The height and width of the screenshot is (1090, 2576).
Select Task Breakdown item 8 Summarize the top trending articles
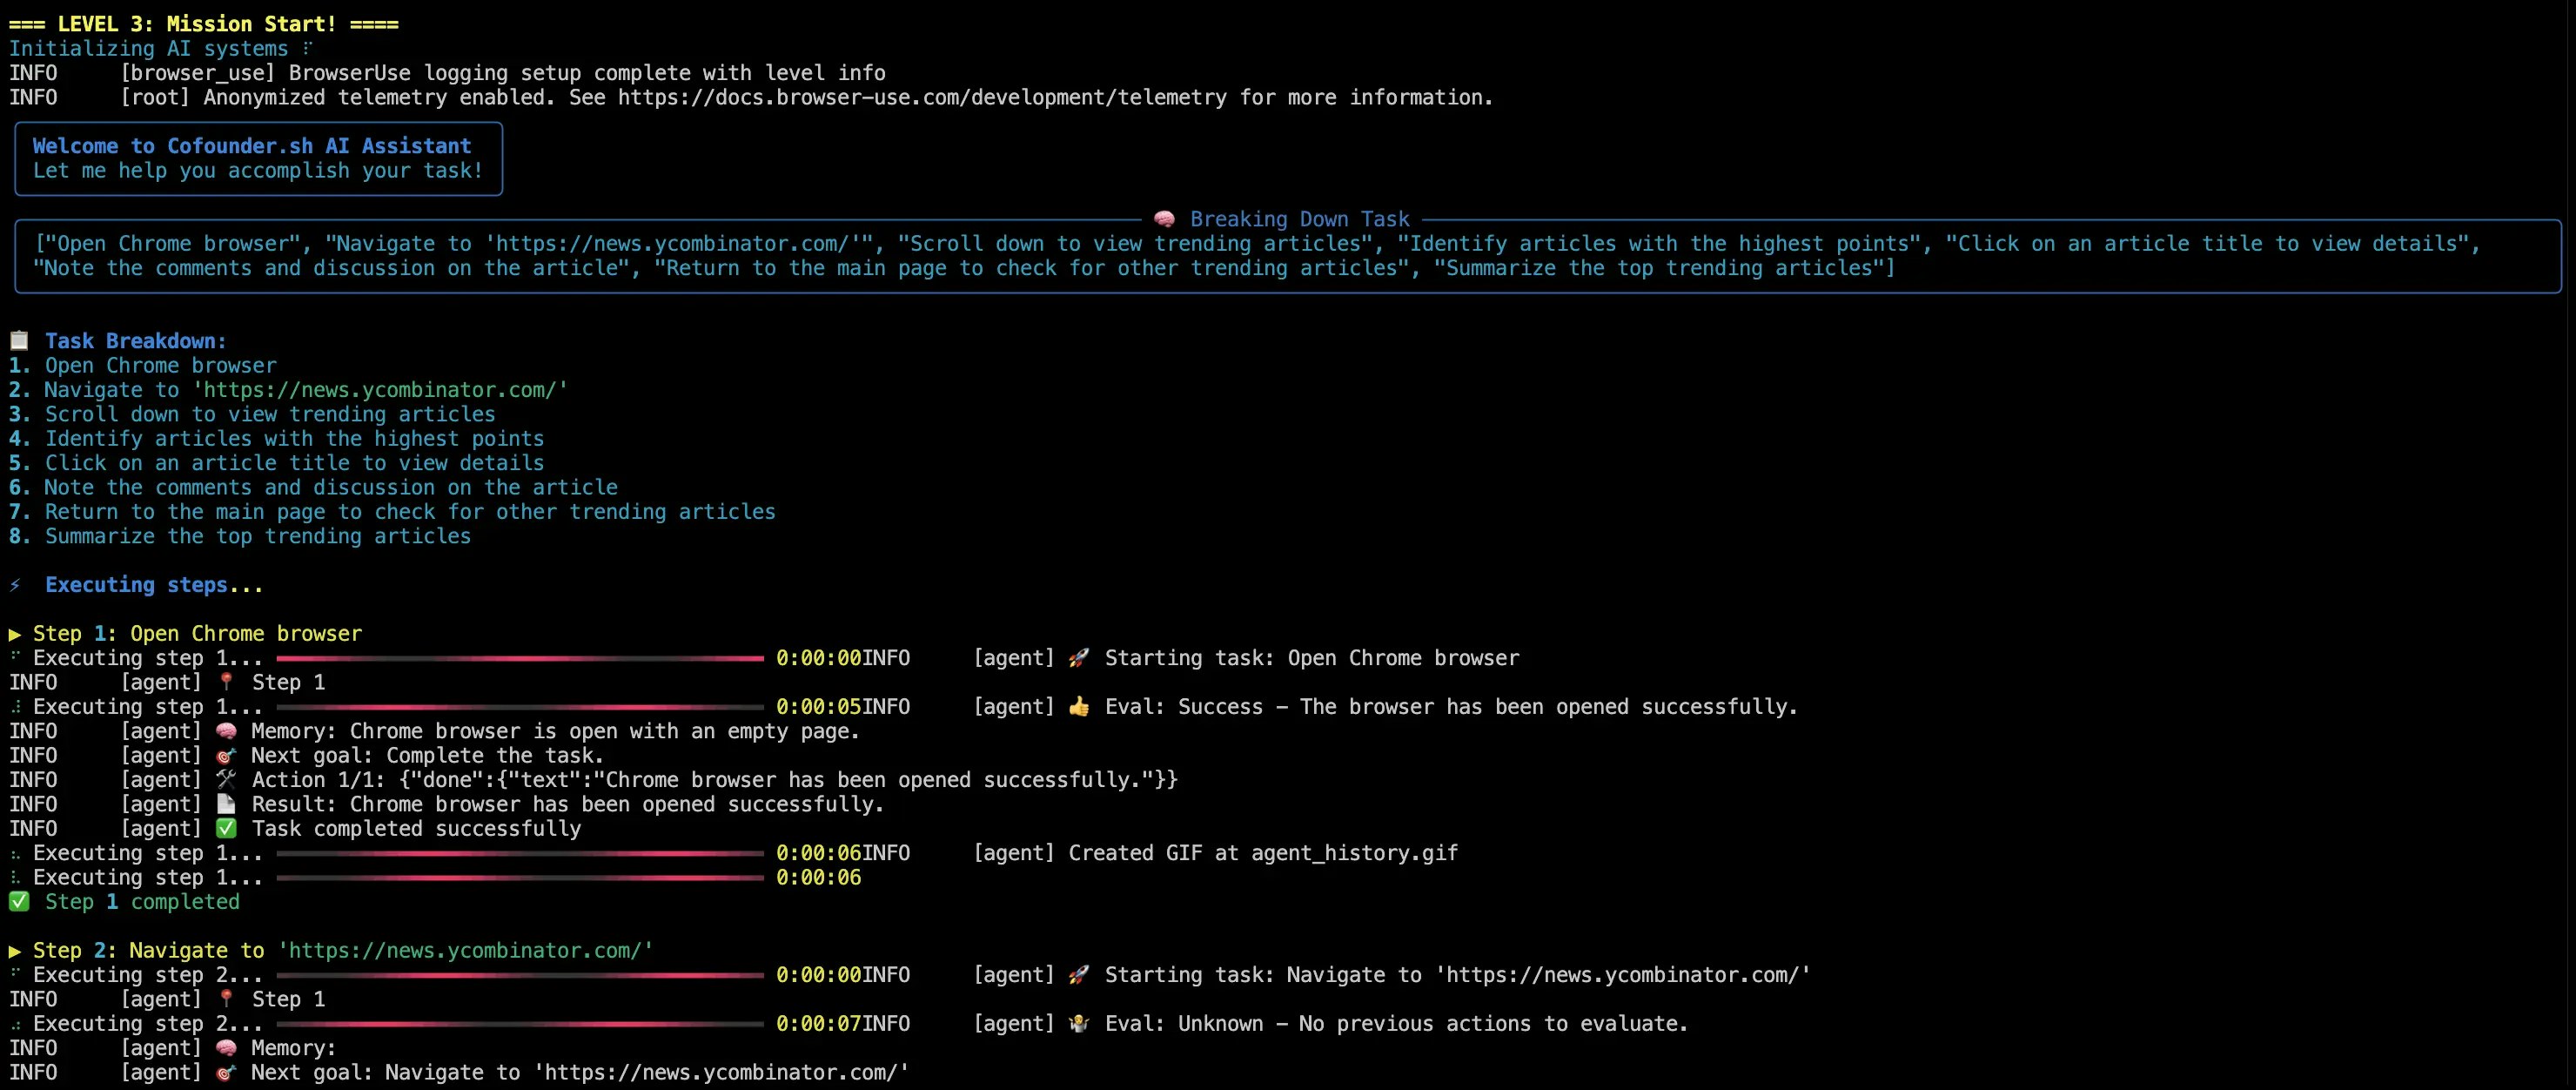pos(257,536)
